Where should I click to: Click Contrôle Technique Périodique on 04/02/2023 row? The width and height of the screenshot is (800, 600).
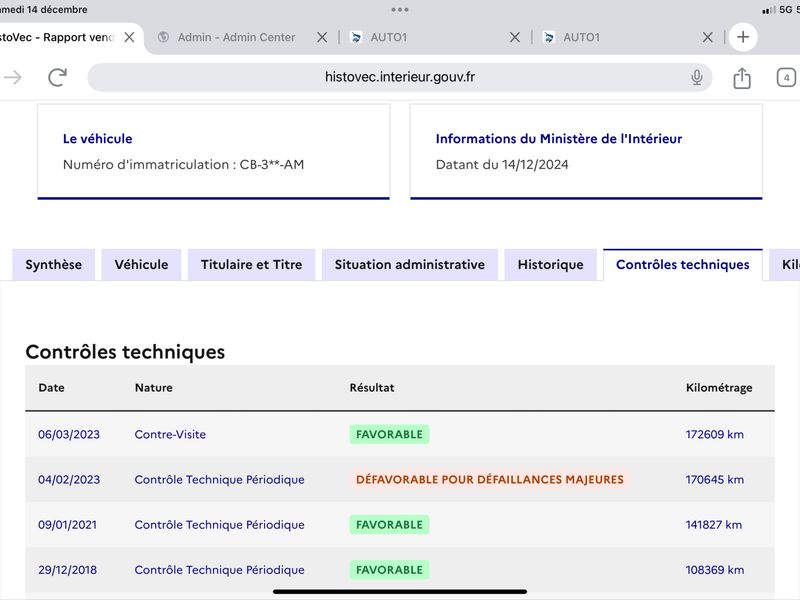[x=219, y=480]
